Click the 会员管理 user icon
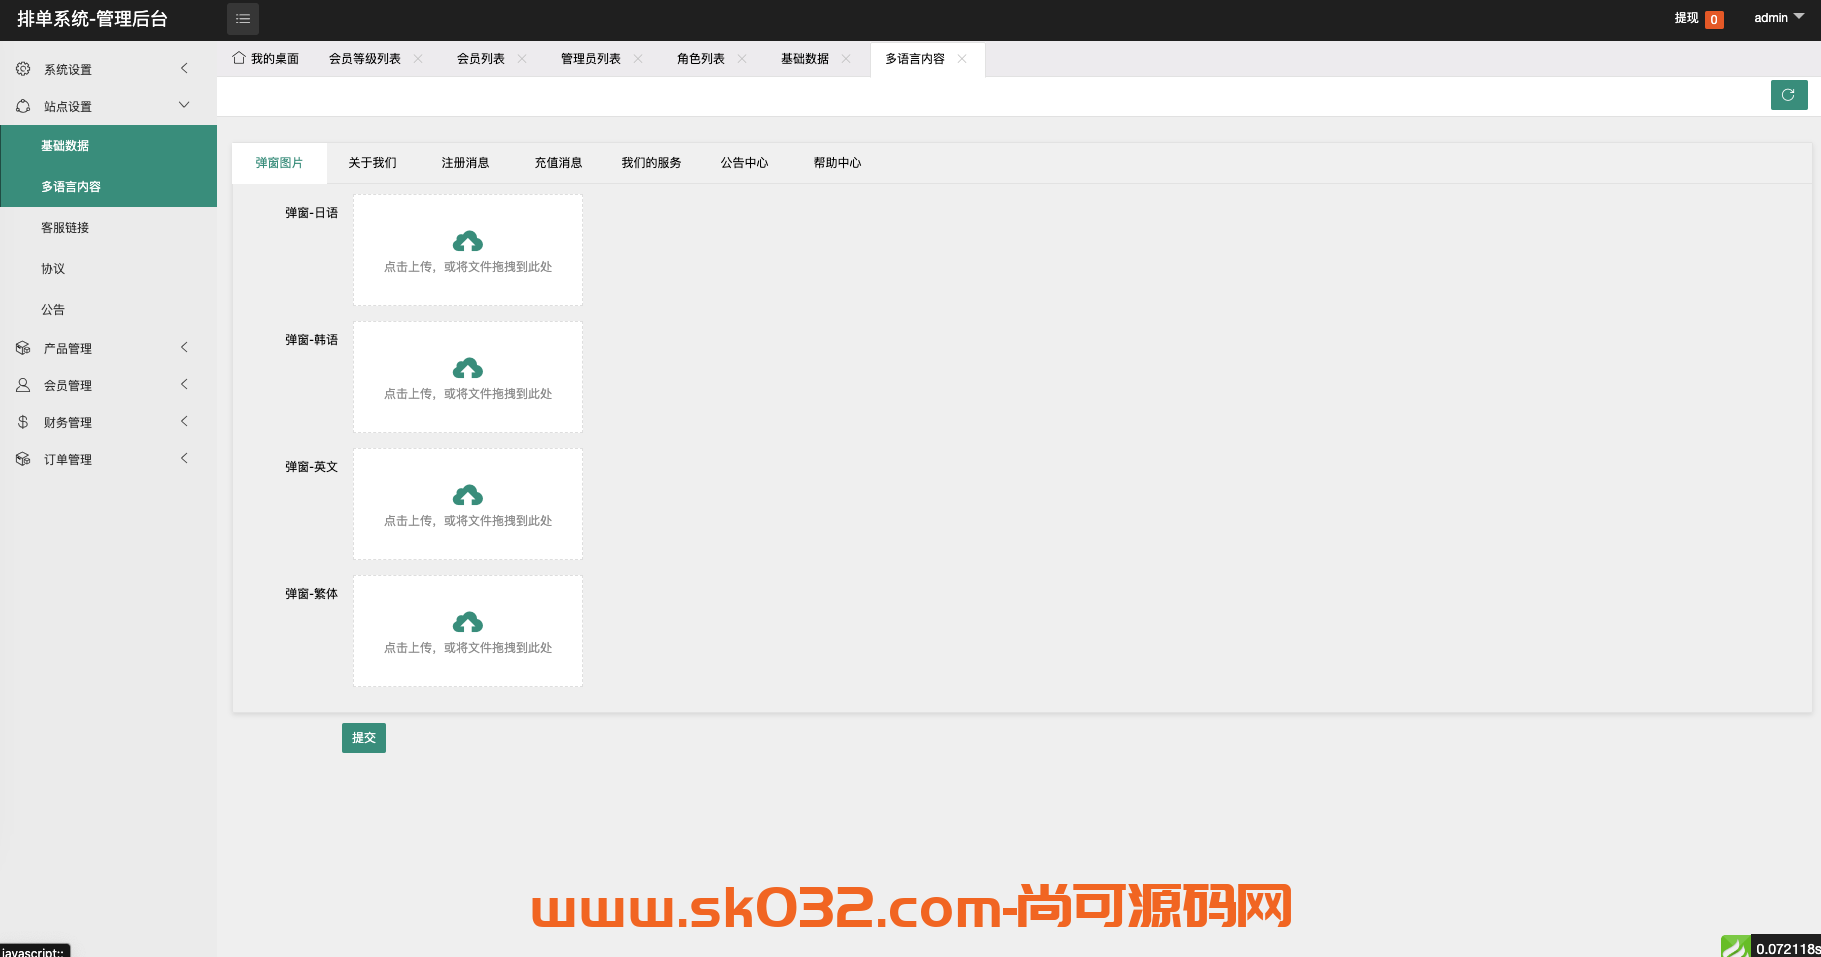 point(23,385)
